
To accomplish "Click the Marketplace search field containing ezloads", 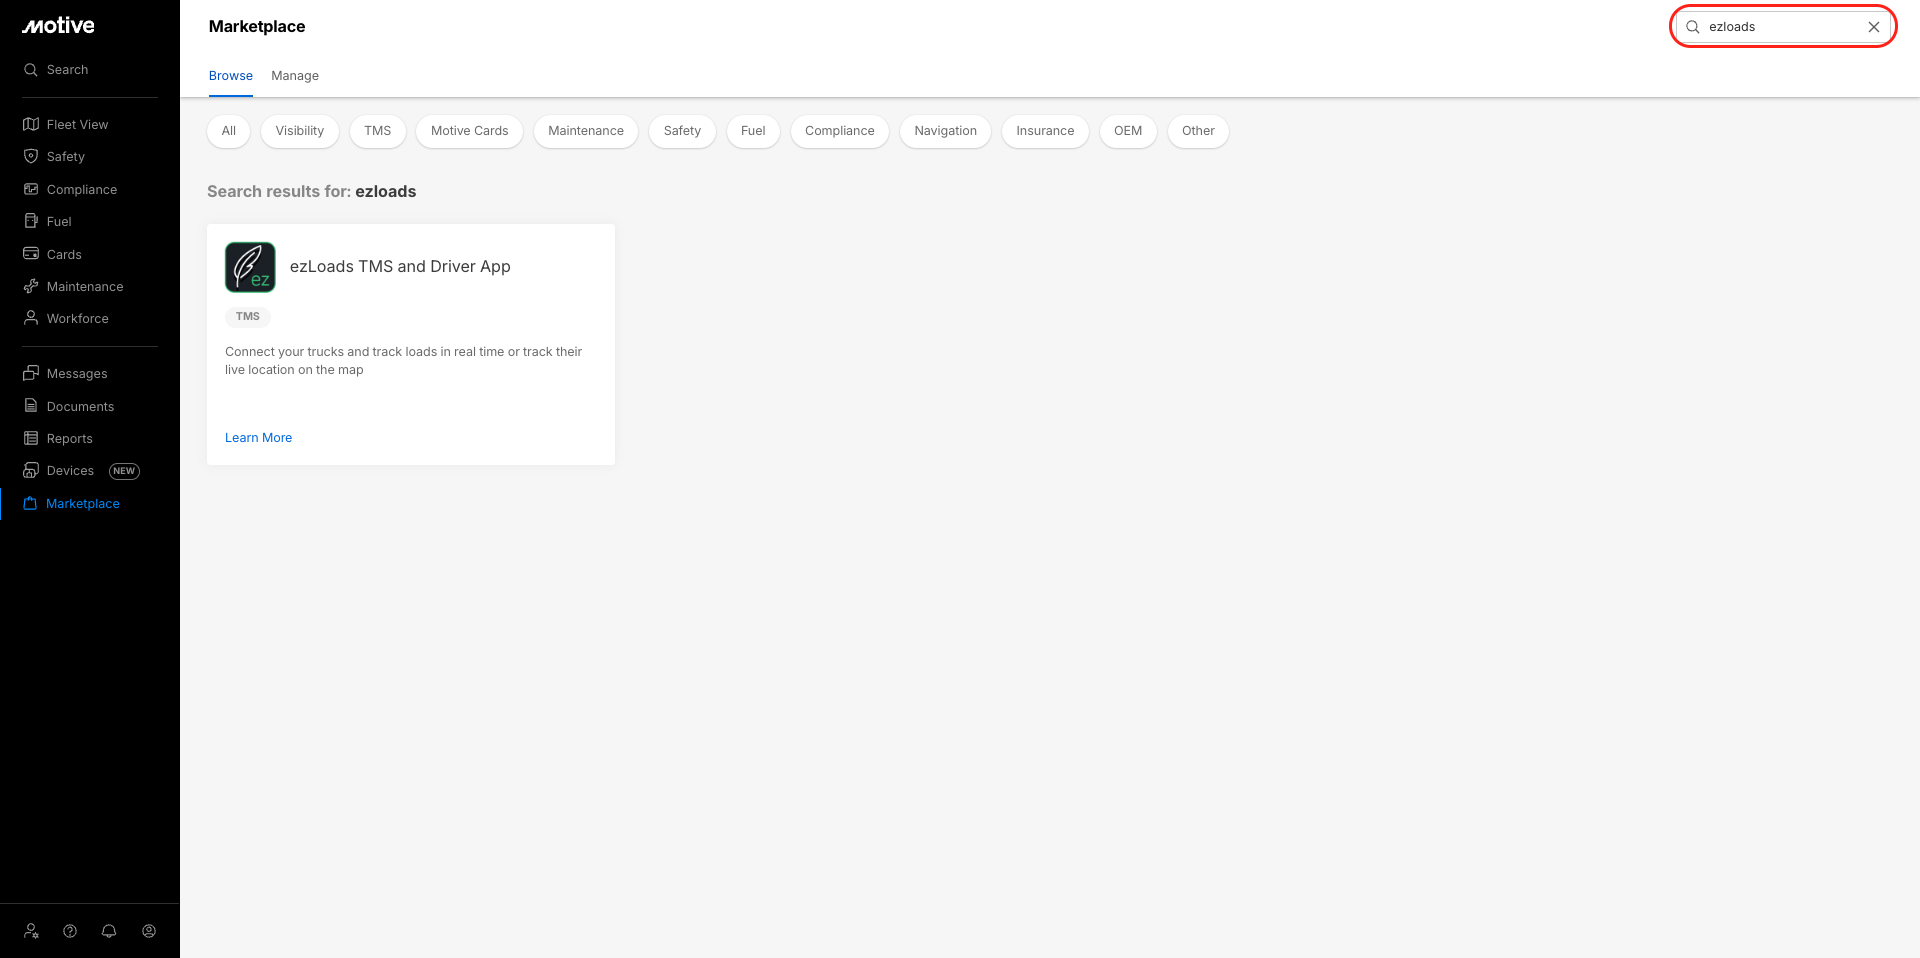I will click(1783, 27).
